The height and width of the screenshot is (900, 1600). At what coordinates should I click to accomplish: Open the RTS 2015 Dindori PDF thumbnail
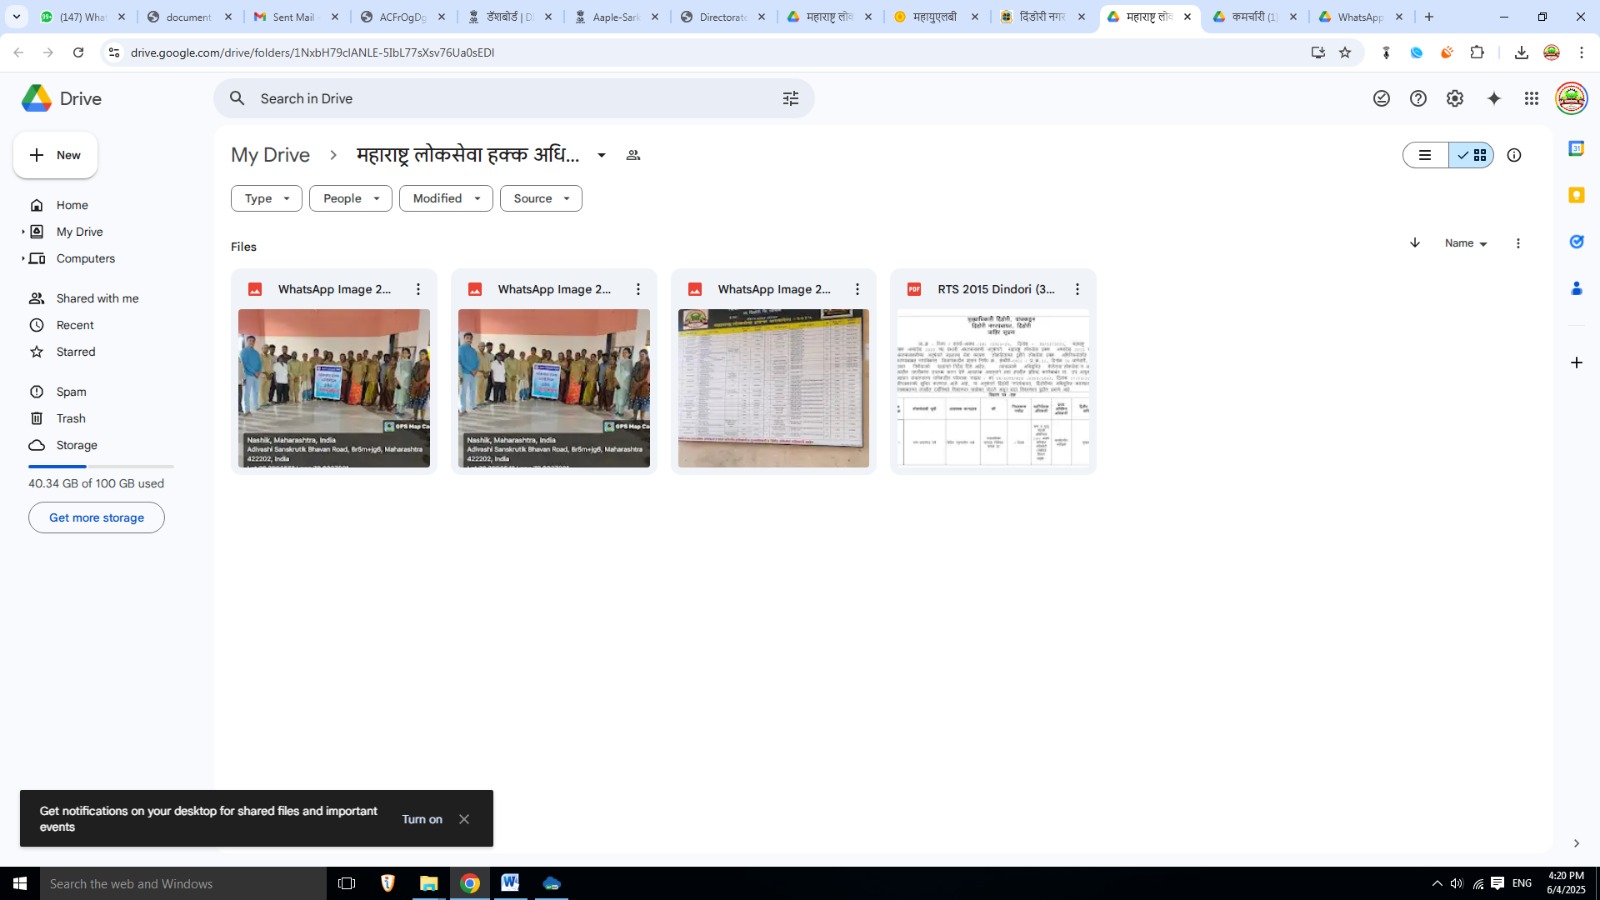(x=993, y=388)
